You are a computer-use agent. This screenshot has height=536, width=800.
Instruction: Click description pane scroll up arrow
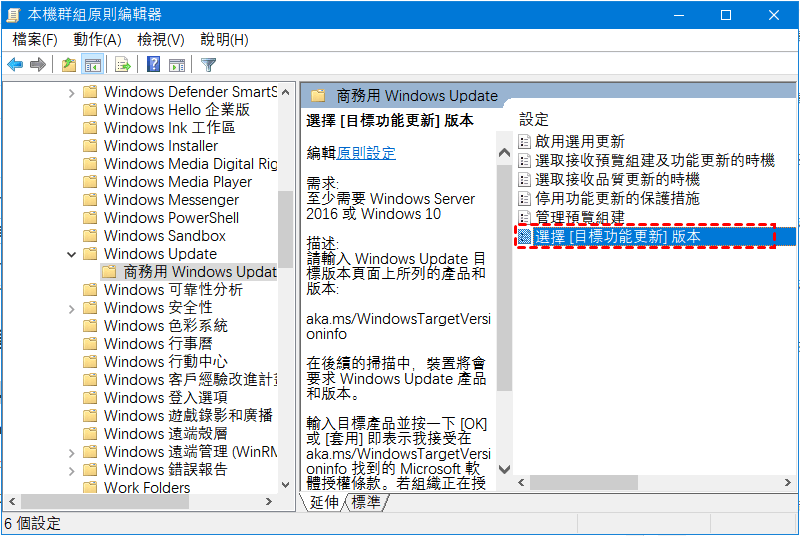(504, 152)
